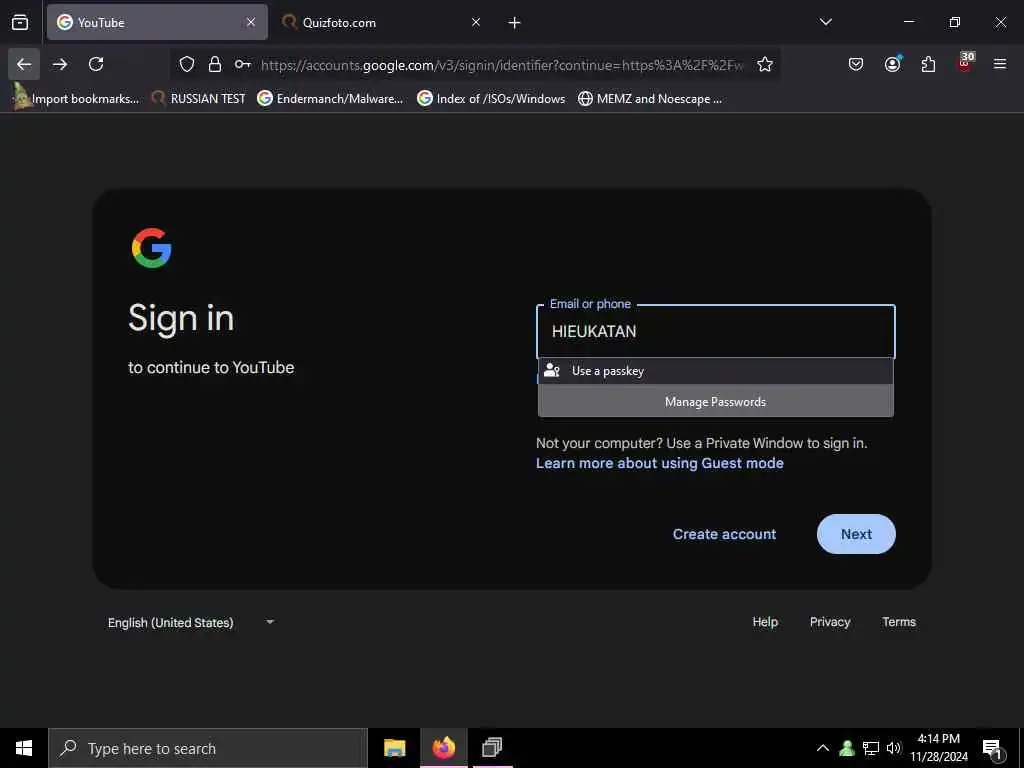Click the Google logo
The width and height of the screenshot is (1024, 768).
point(152,248)
